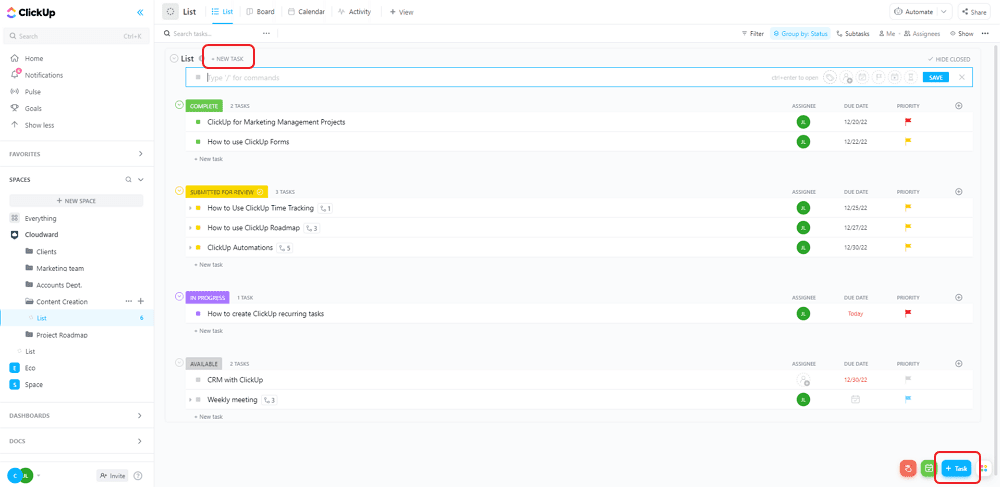Add a new View tab

[402, 11]
